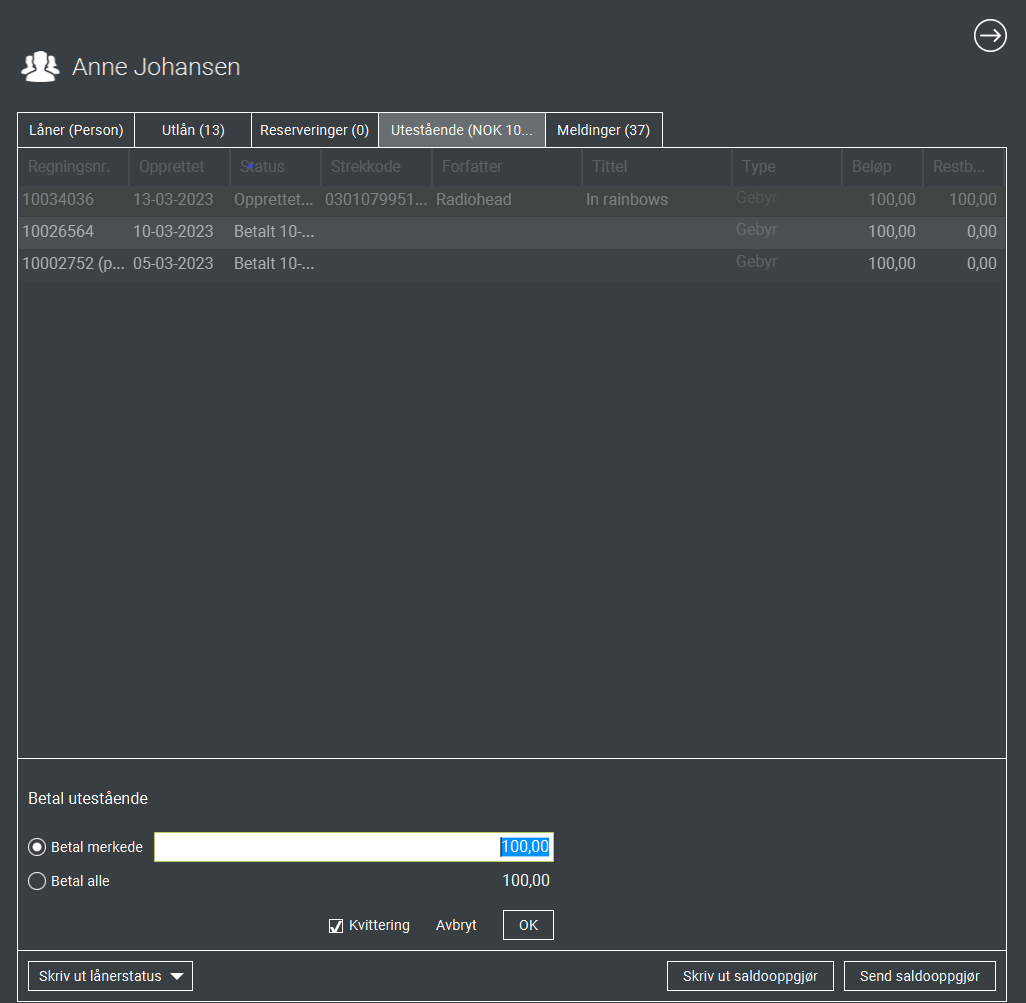Sort by Regningsnr. column header
This screenshot has width=1026, height=1003.
pyautogui.click(x=73, y=167)
